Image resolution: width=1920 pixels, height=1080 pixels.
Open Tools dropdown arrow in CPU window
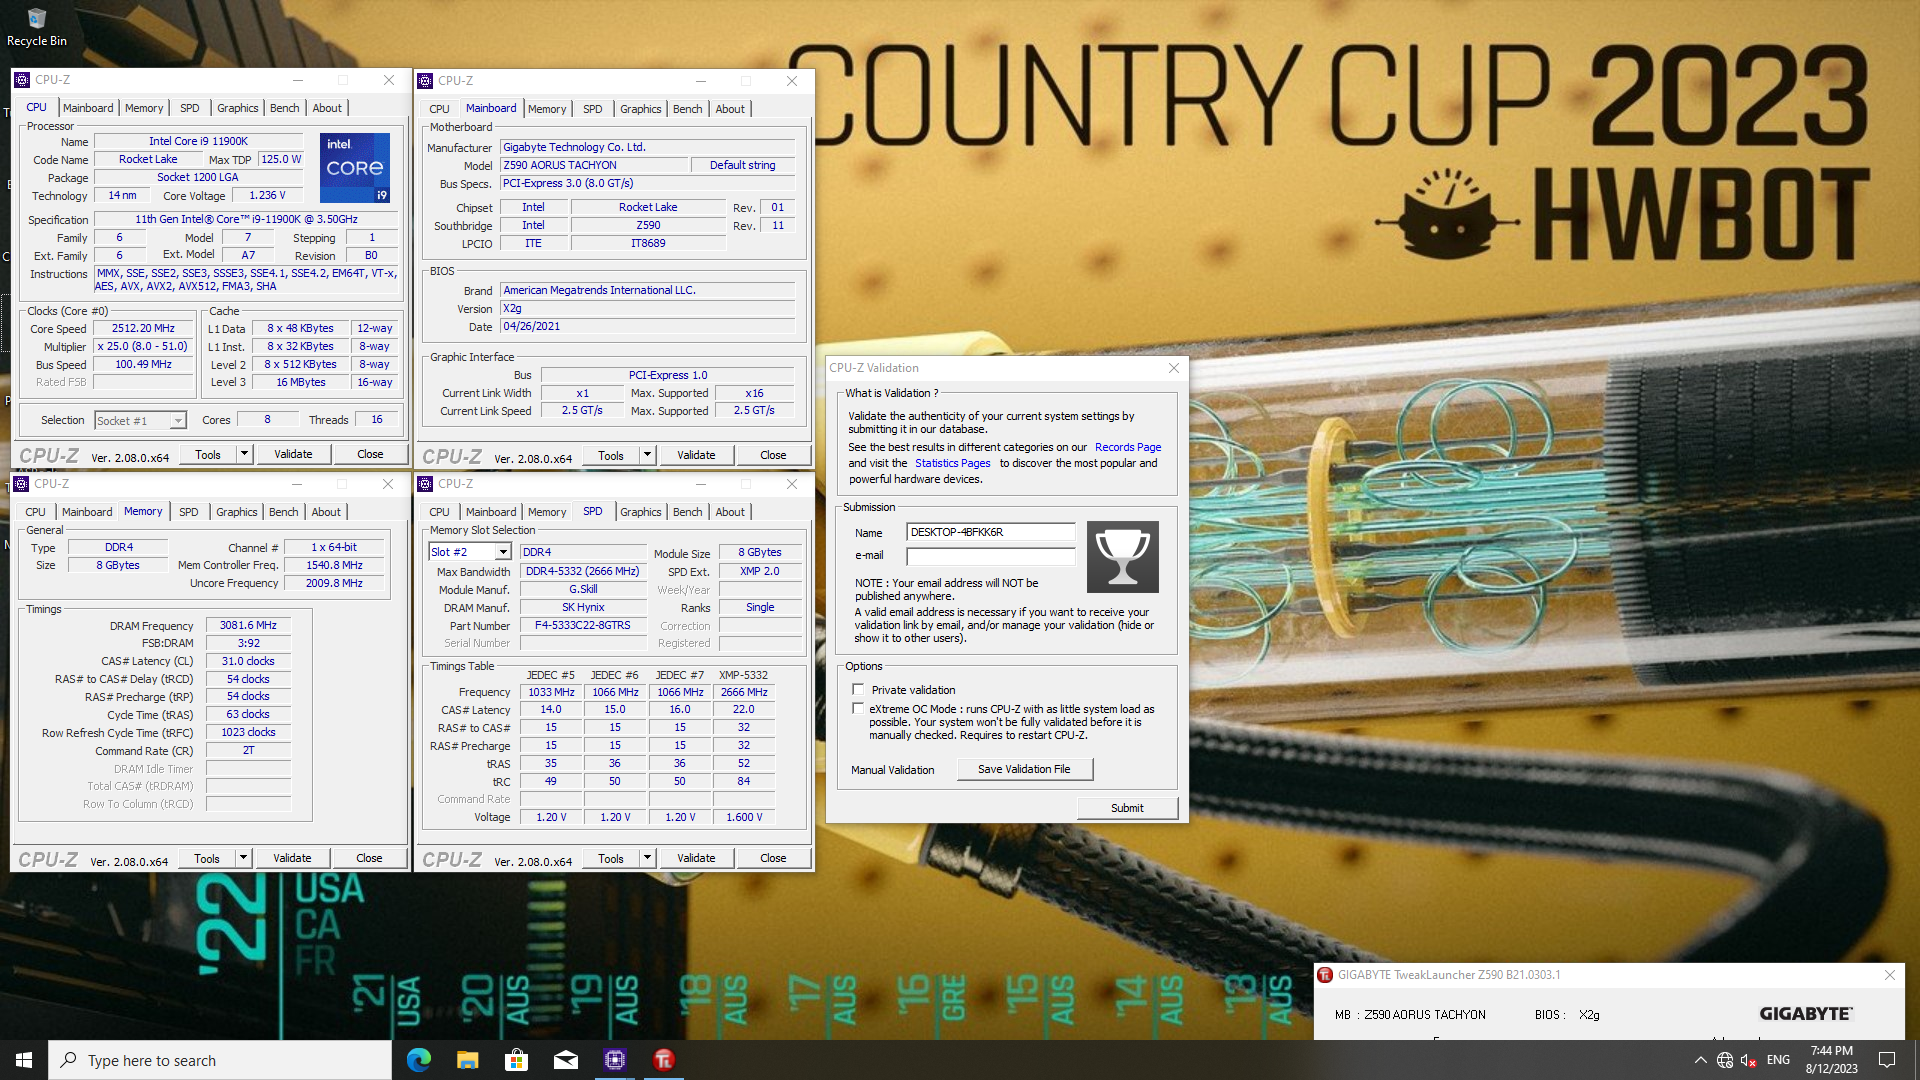point(244,454)
